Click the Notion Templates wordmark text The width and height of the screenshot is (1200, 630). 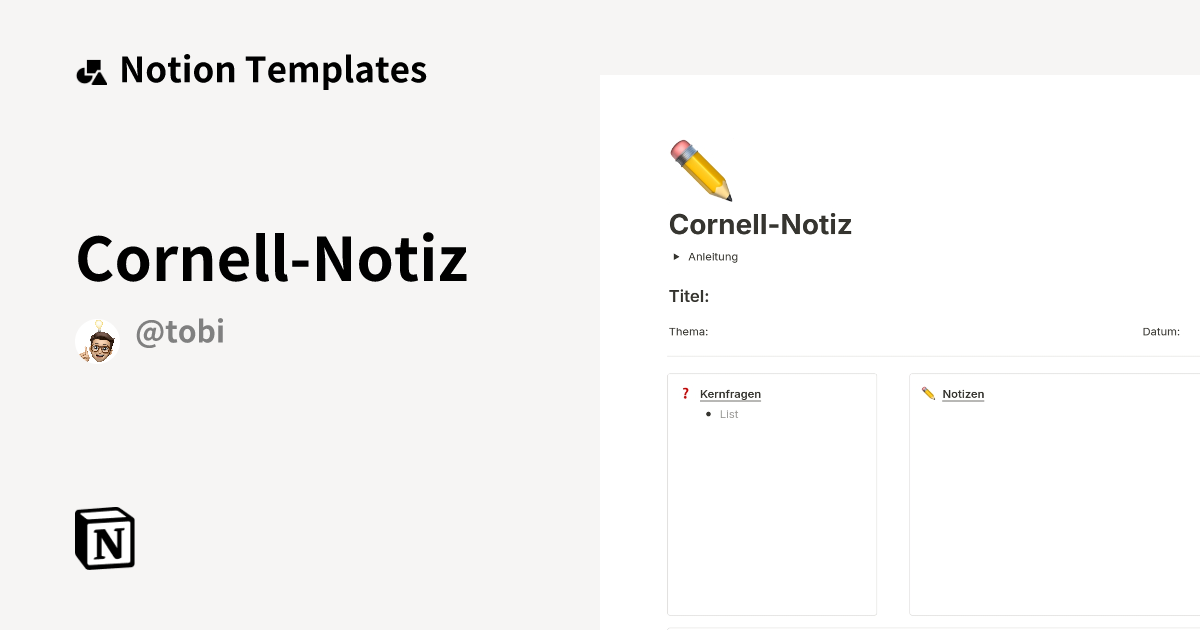[x=273, y=70]
